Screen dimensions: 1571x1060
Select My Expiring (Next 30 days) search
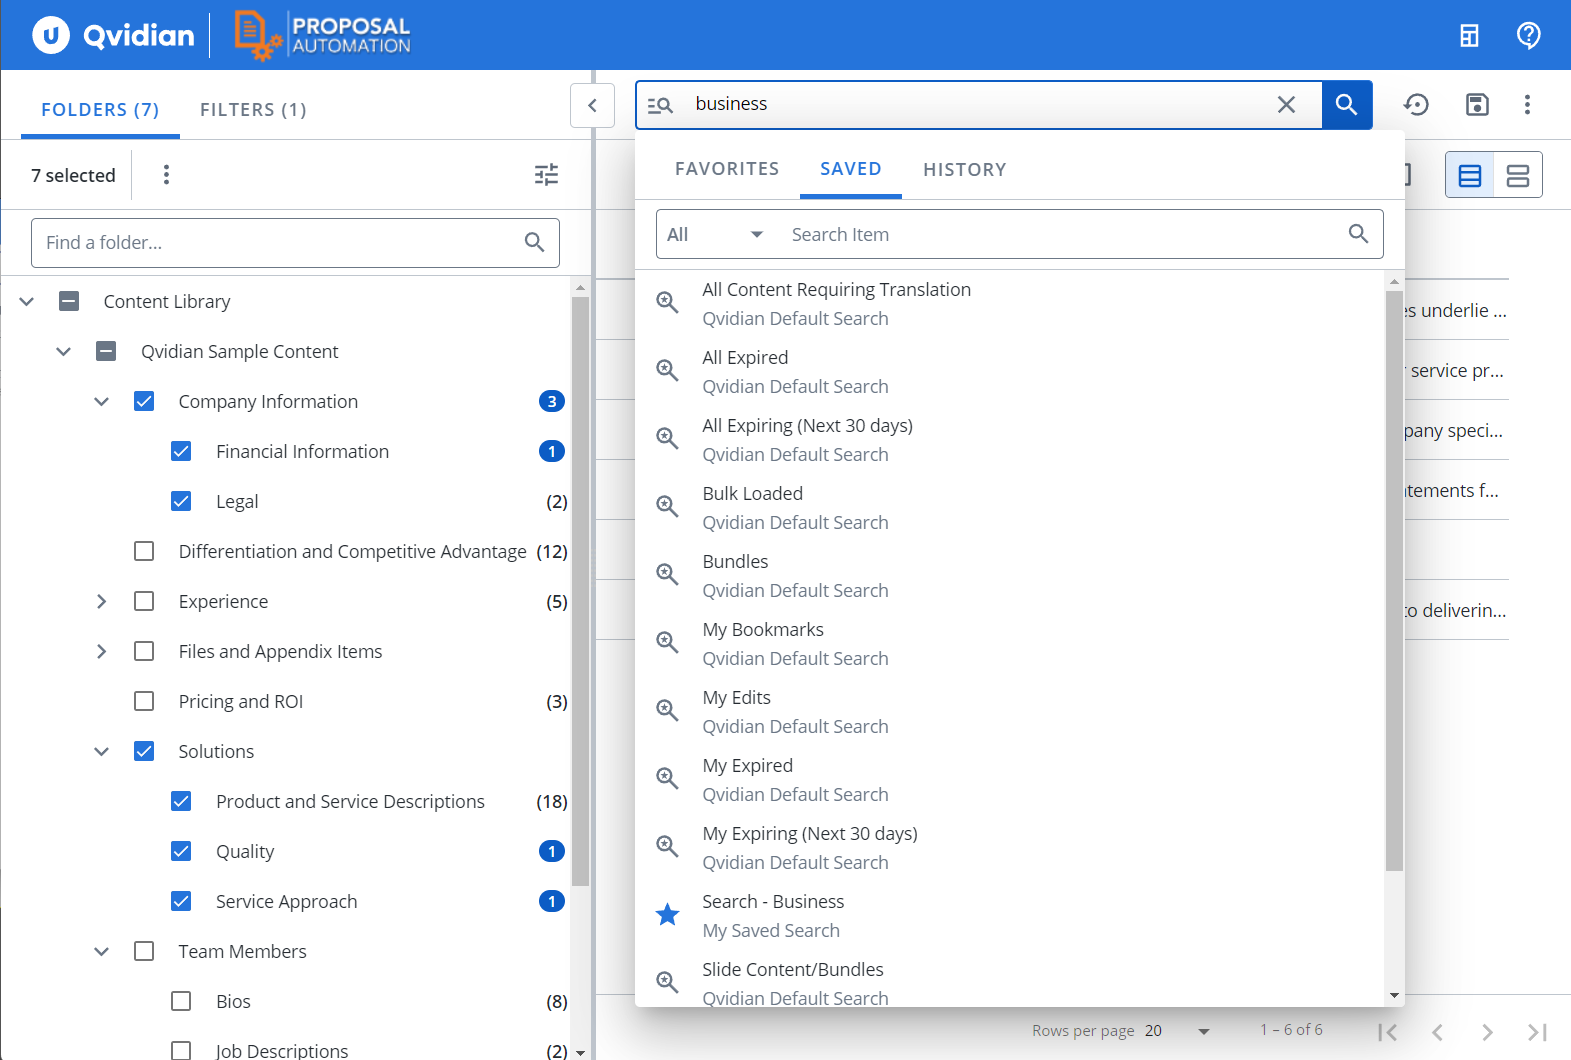1010,848
